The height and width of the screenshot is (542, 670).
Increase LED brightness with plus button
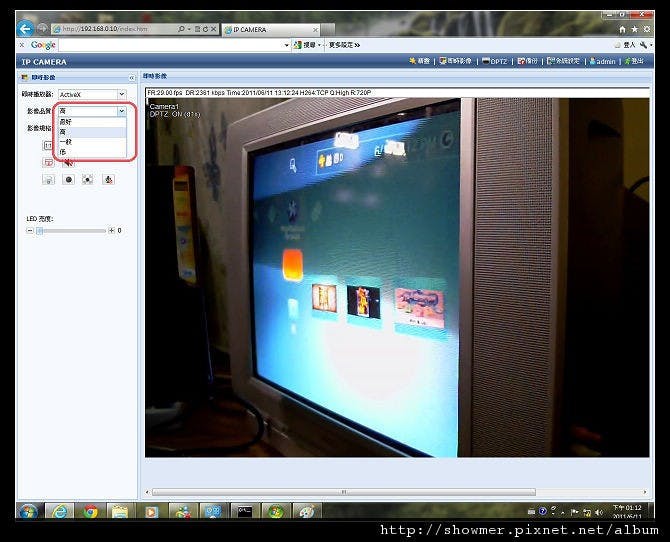click(111, 231)
